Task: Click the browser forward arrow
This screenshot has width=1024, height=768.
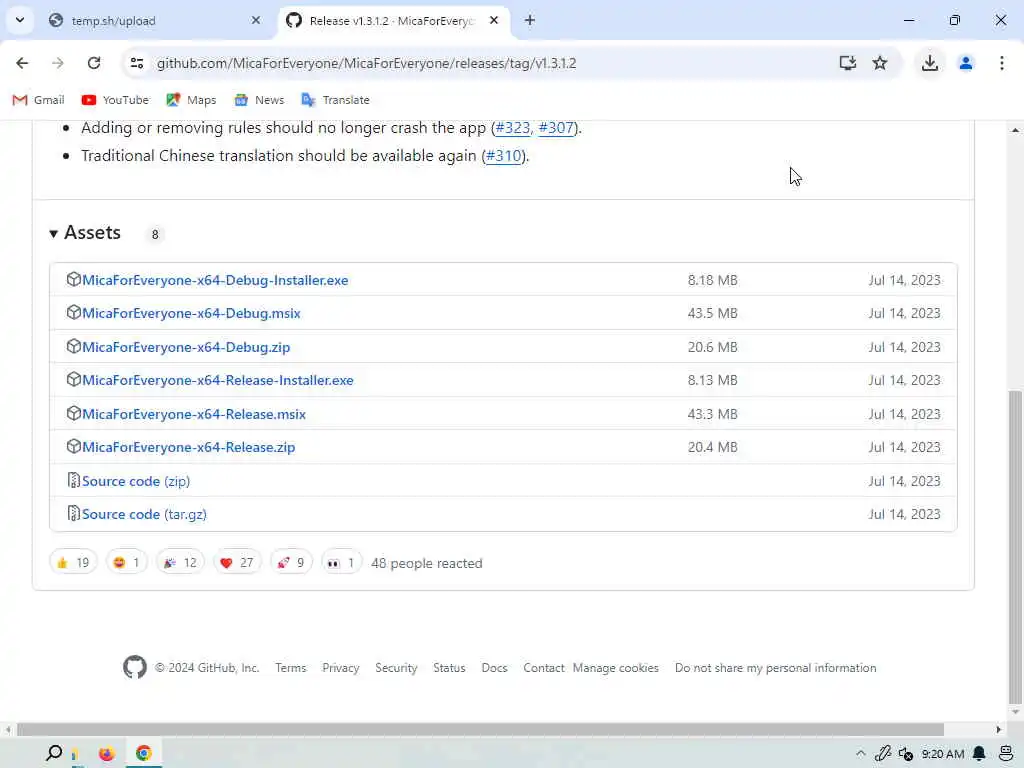Action: (57, 63)
